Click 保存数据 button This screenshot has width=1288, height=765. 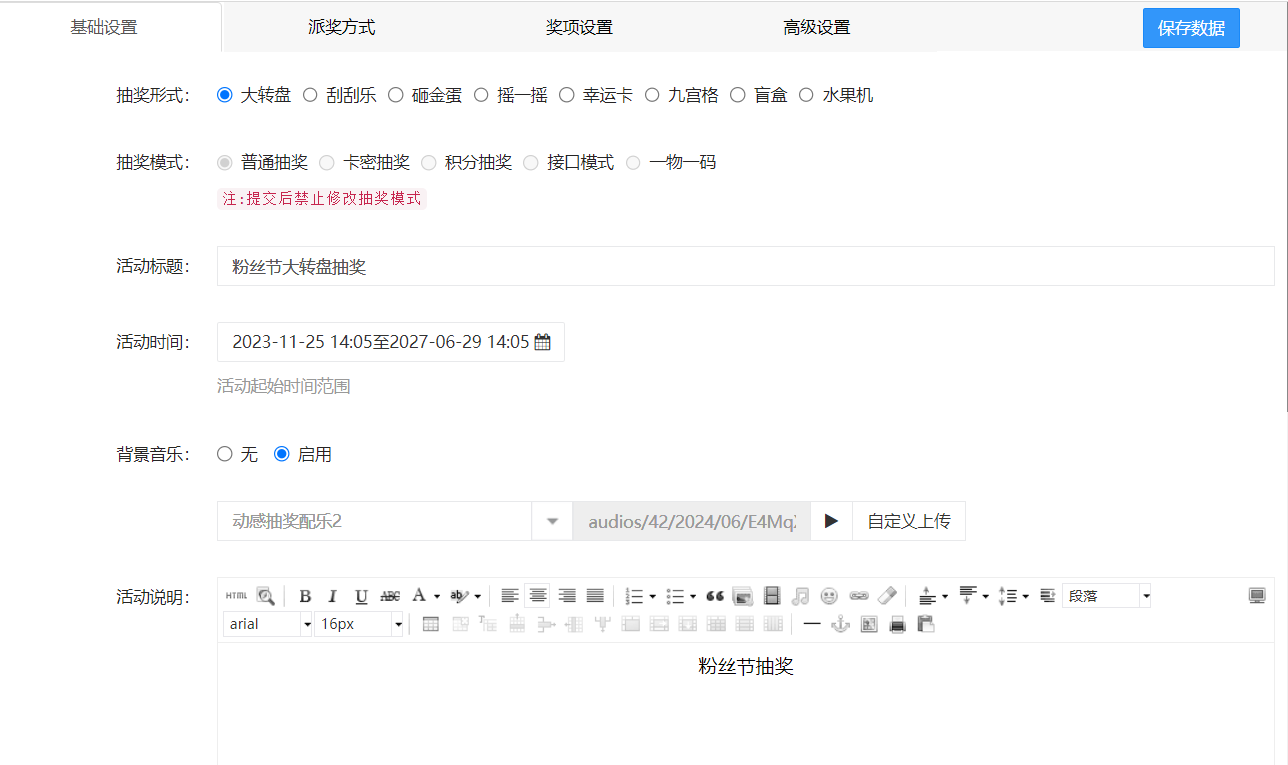point(1191,28)
